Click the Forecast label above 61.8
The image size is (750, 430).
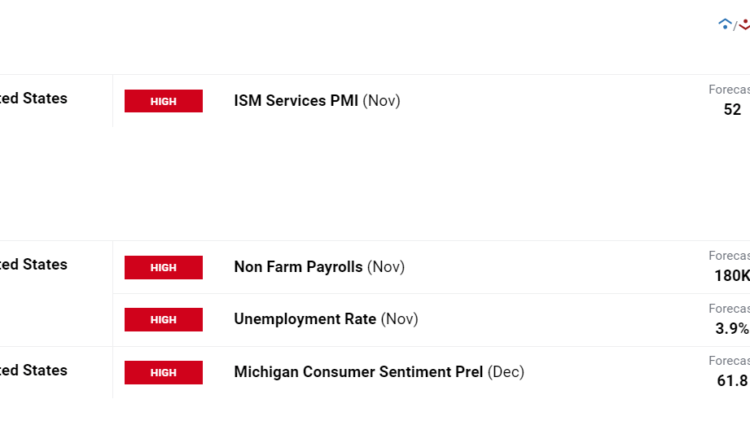click(729, 361)
